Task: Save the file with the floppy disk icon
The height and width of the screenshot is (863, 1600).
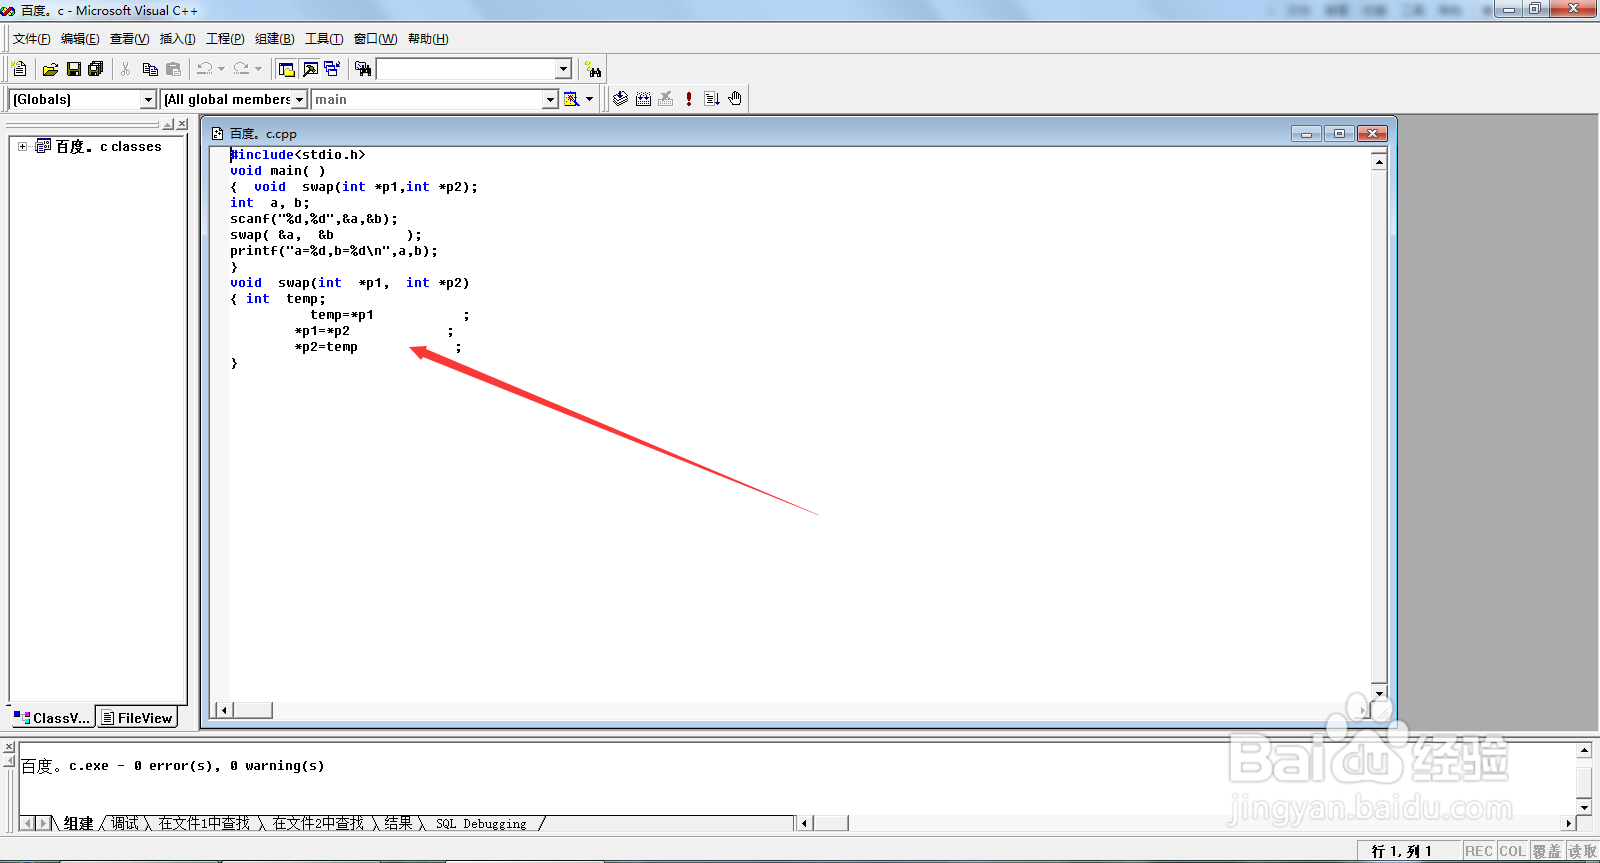Action: (x=73, y=69)
